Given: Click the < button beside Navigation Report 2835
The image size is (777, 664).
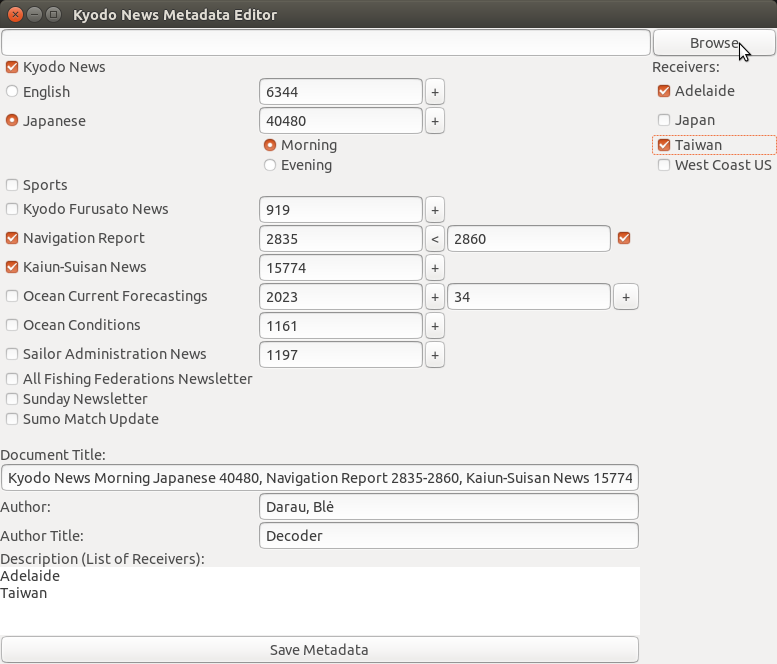Looking at the screenshot, I should point(435,239).
